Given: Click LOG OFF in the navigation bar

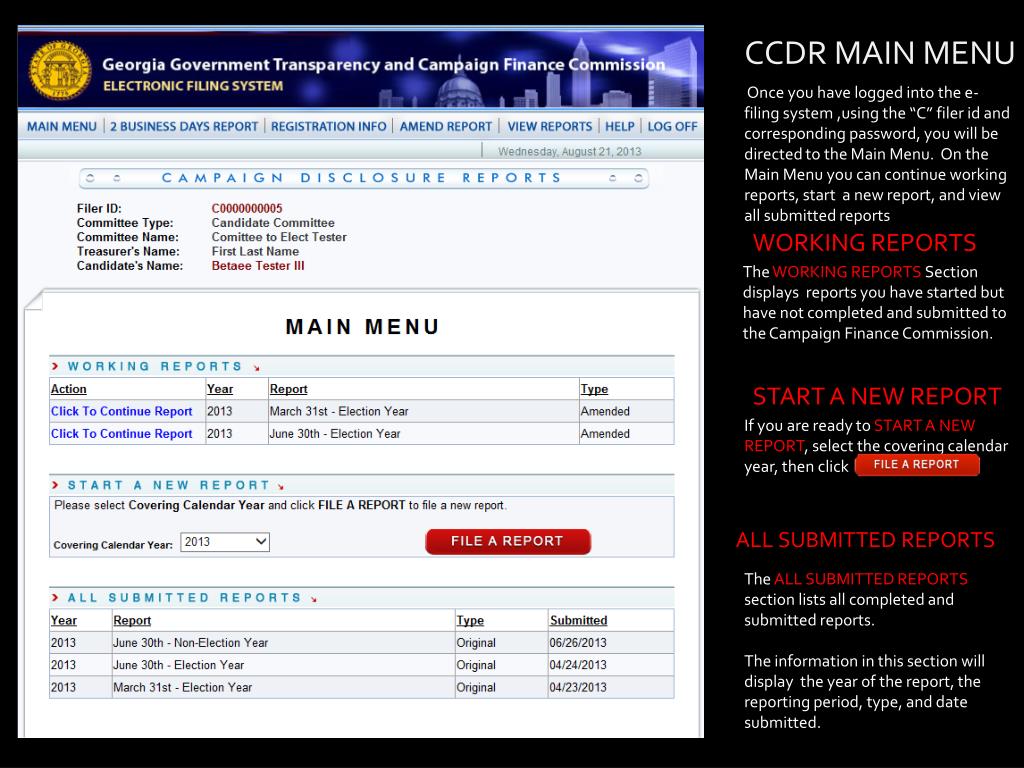Looking at the screenshot, I should (x=672, y=127).
